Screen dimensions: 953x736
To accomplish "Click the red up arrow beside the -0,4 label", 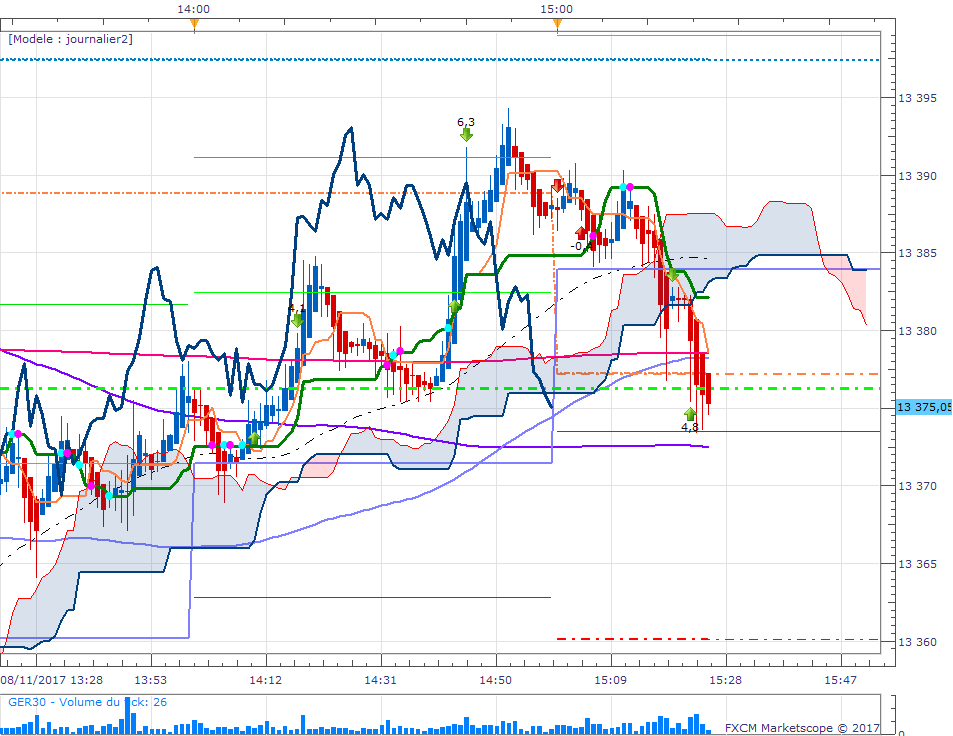I will (x=582, y=233).
